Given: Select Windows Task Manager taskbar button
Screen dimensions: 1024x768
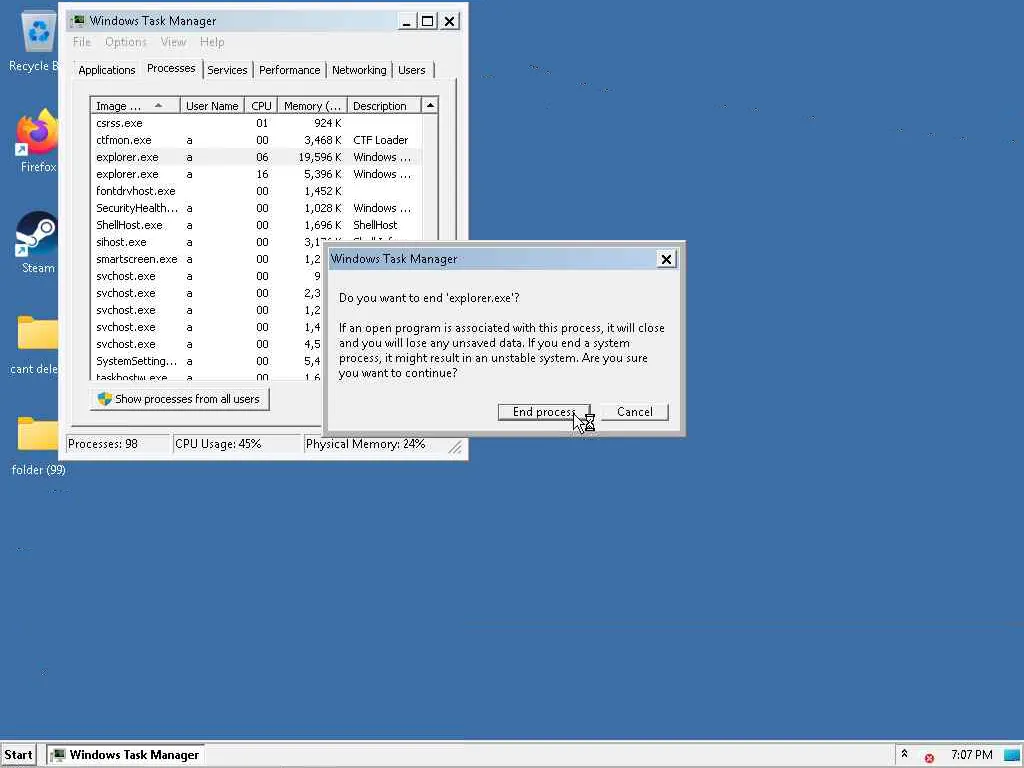Looking at the screenshot, I should click(x=127, y=755).
